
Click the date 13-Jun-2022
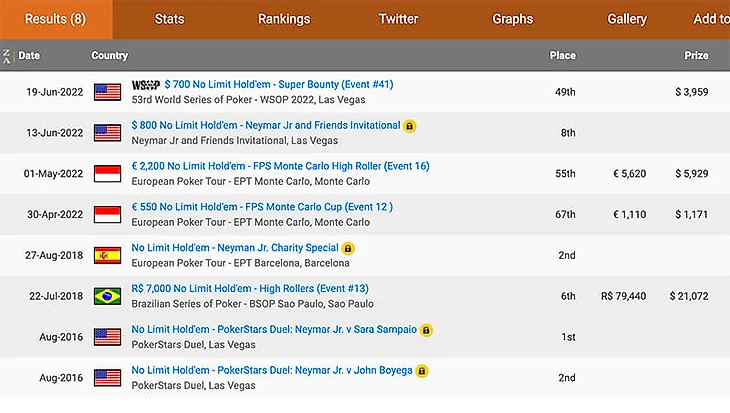point(54,133)
